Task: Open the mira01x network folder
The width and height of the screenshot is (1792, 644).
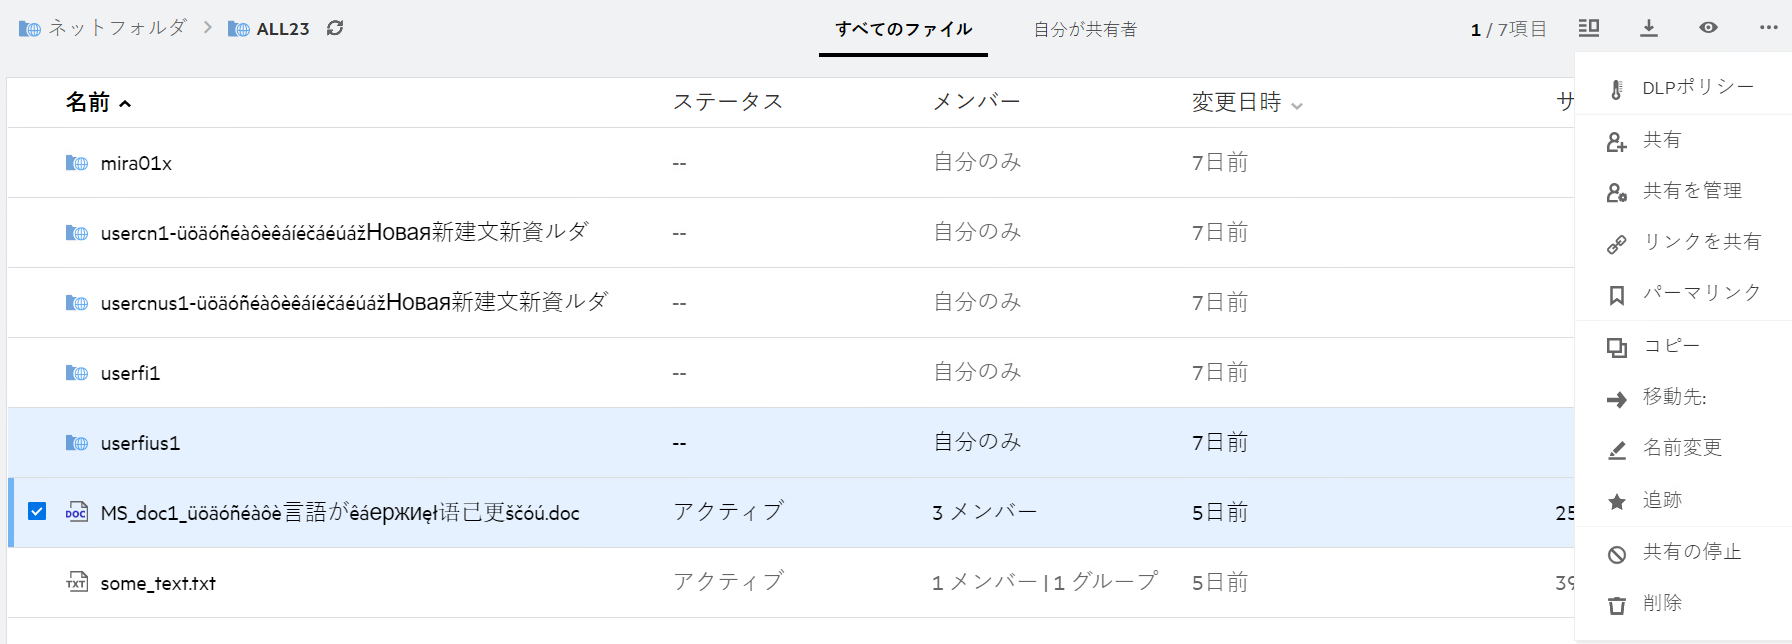Action: pos(136,163)
